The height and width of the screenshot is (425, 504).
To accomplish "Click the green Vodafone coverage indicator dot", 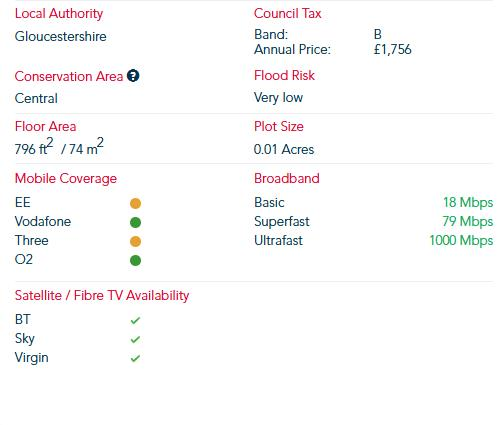I will [x=135, y=222].
